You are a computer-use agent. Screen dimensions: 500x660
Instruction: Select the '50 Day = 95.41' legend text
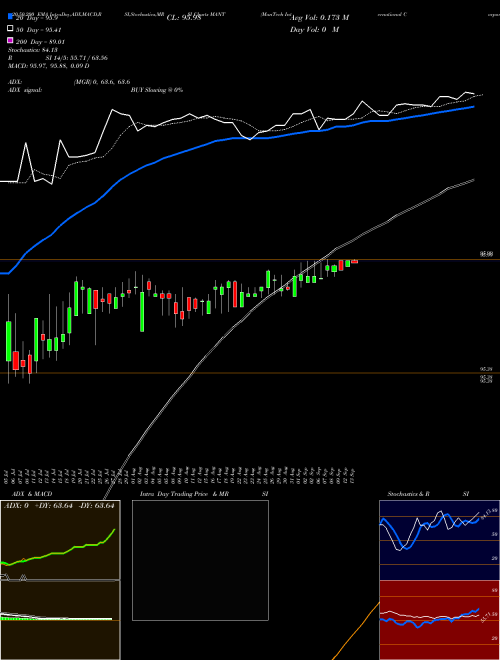38,30
